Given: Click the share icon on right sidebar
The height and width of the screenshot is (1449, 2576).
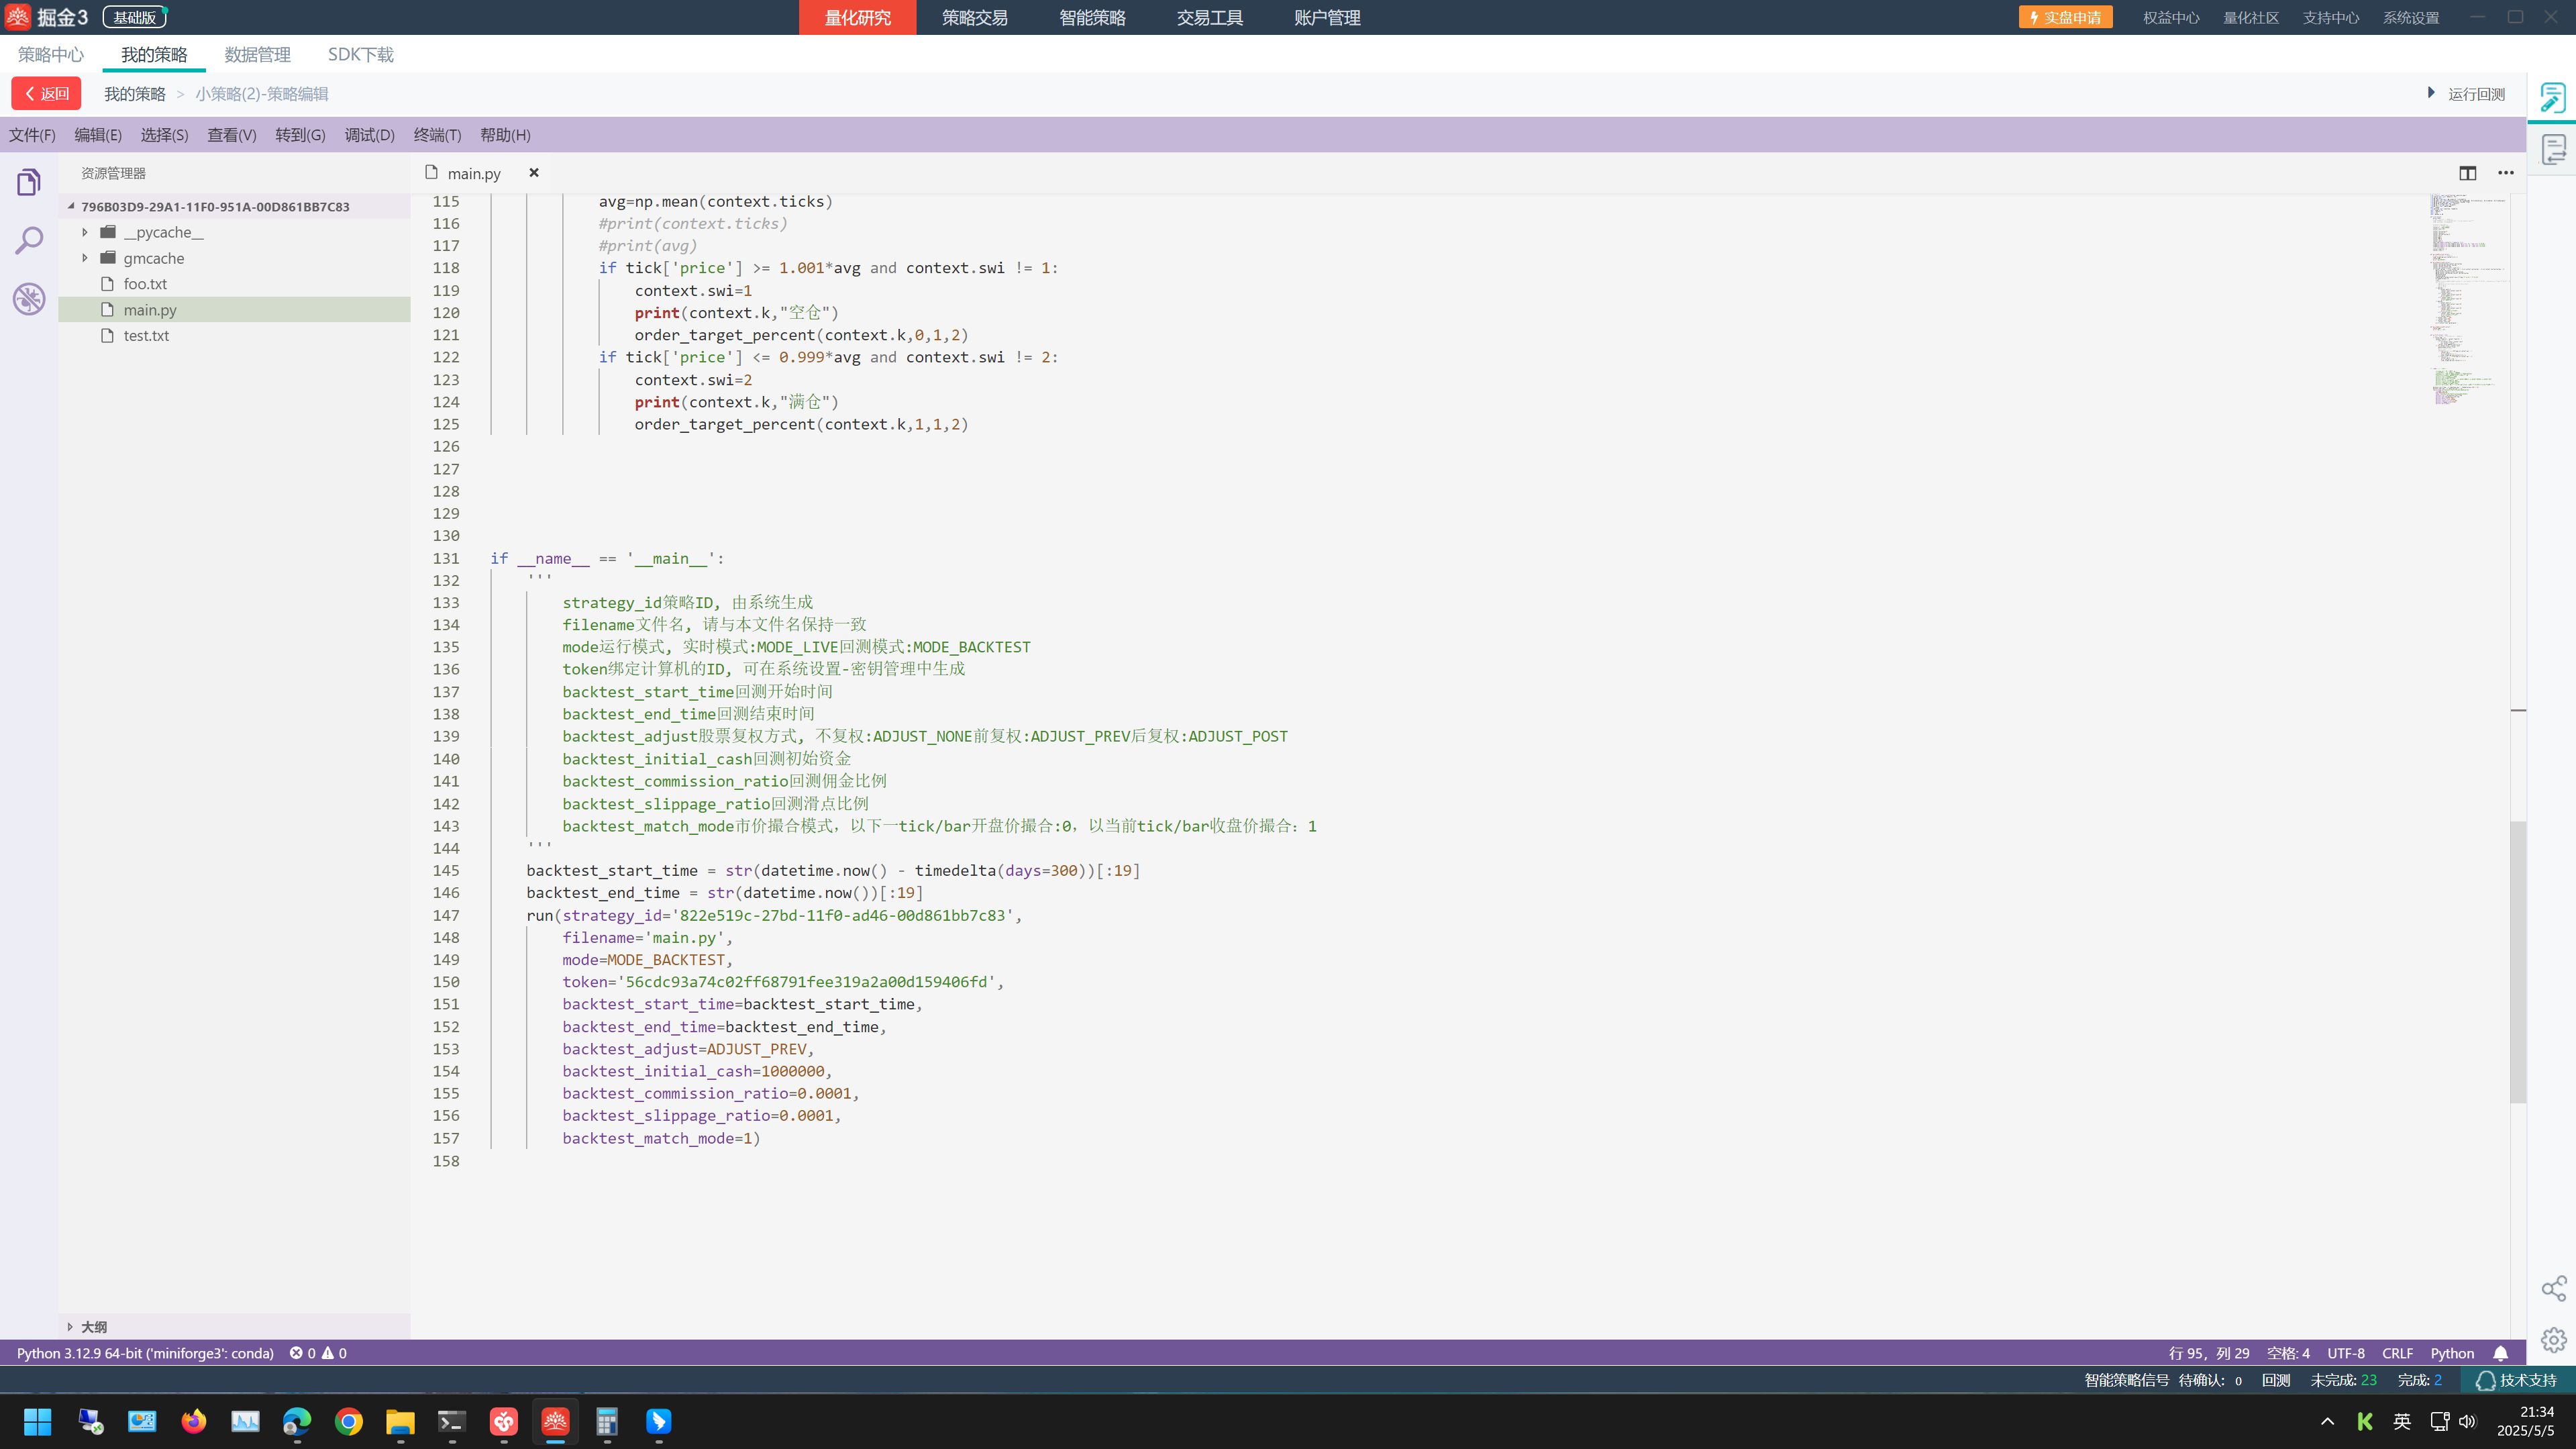Looking at the screenshot, I should (2553, 1288).
